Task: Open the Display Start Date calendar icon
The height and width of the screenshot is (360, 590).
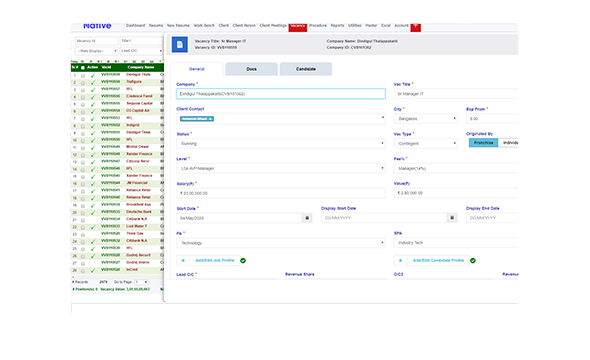Action: click(x=452, y=218)
